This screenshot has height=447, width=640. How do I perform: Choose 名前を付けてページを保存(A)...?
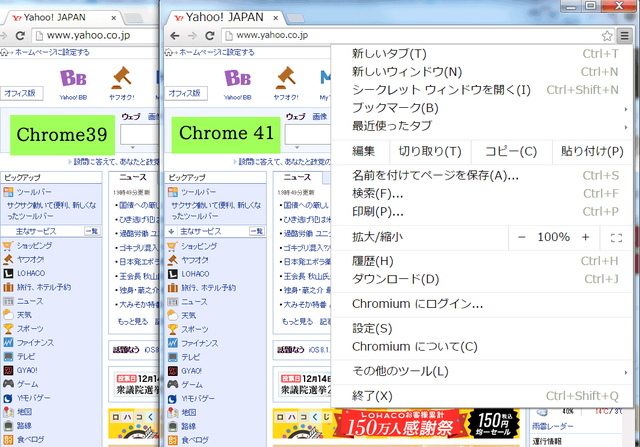(x=482, y=176)
